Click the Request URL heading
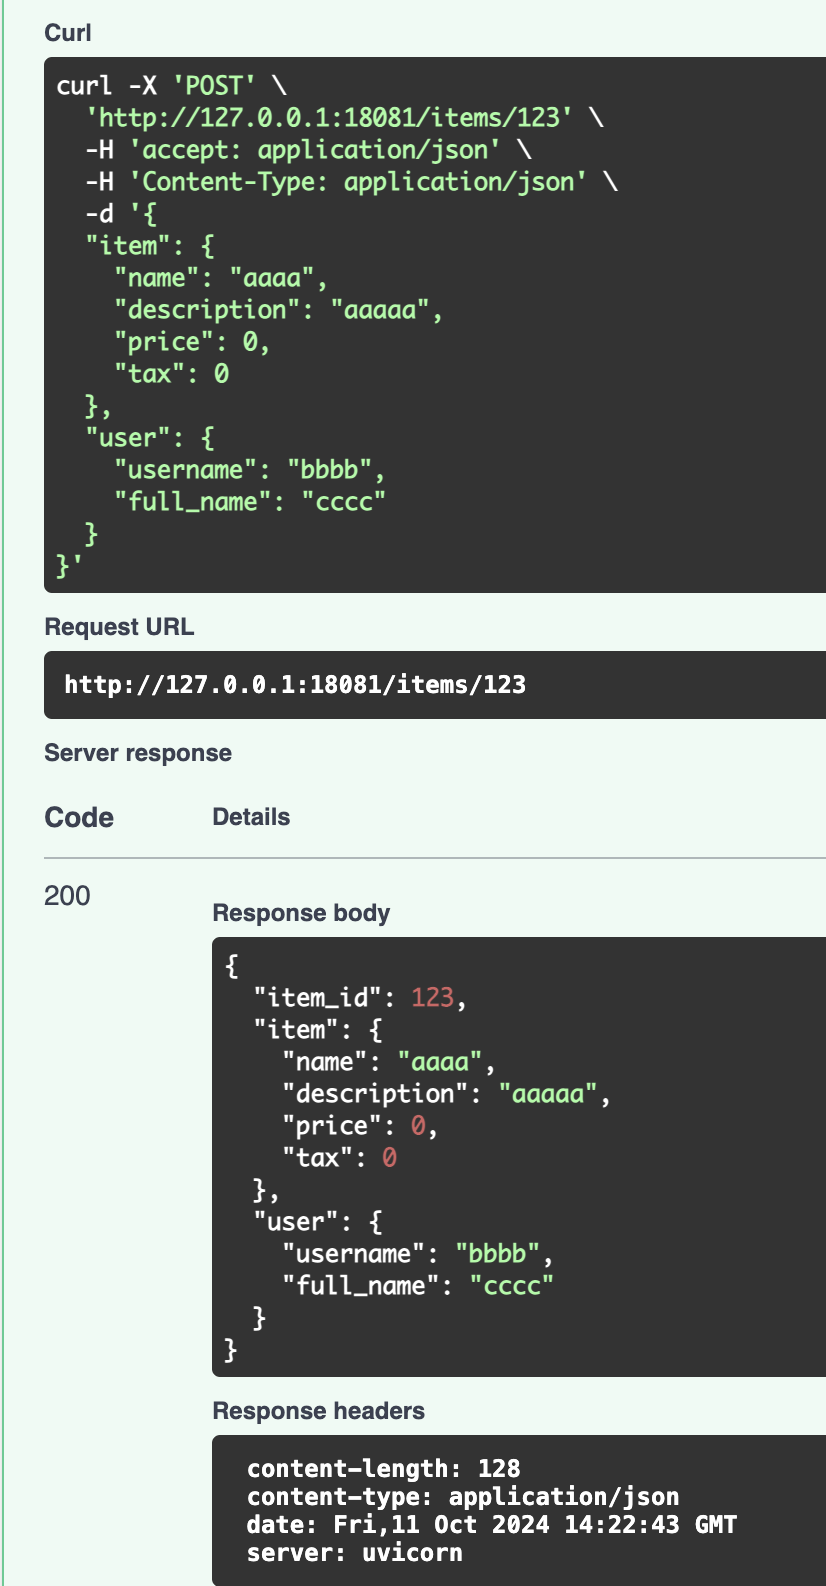This screenshot has width=826, height=1586. pos(119,627)
